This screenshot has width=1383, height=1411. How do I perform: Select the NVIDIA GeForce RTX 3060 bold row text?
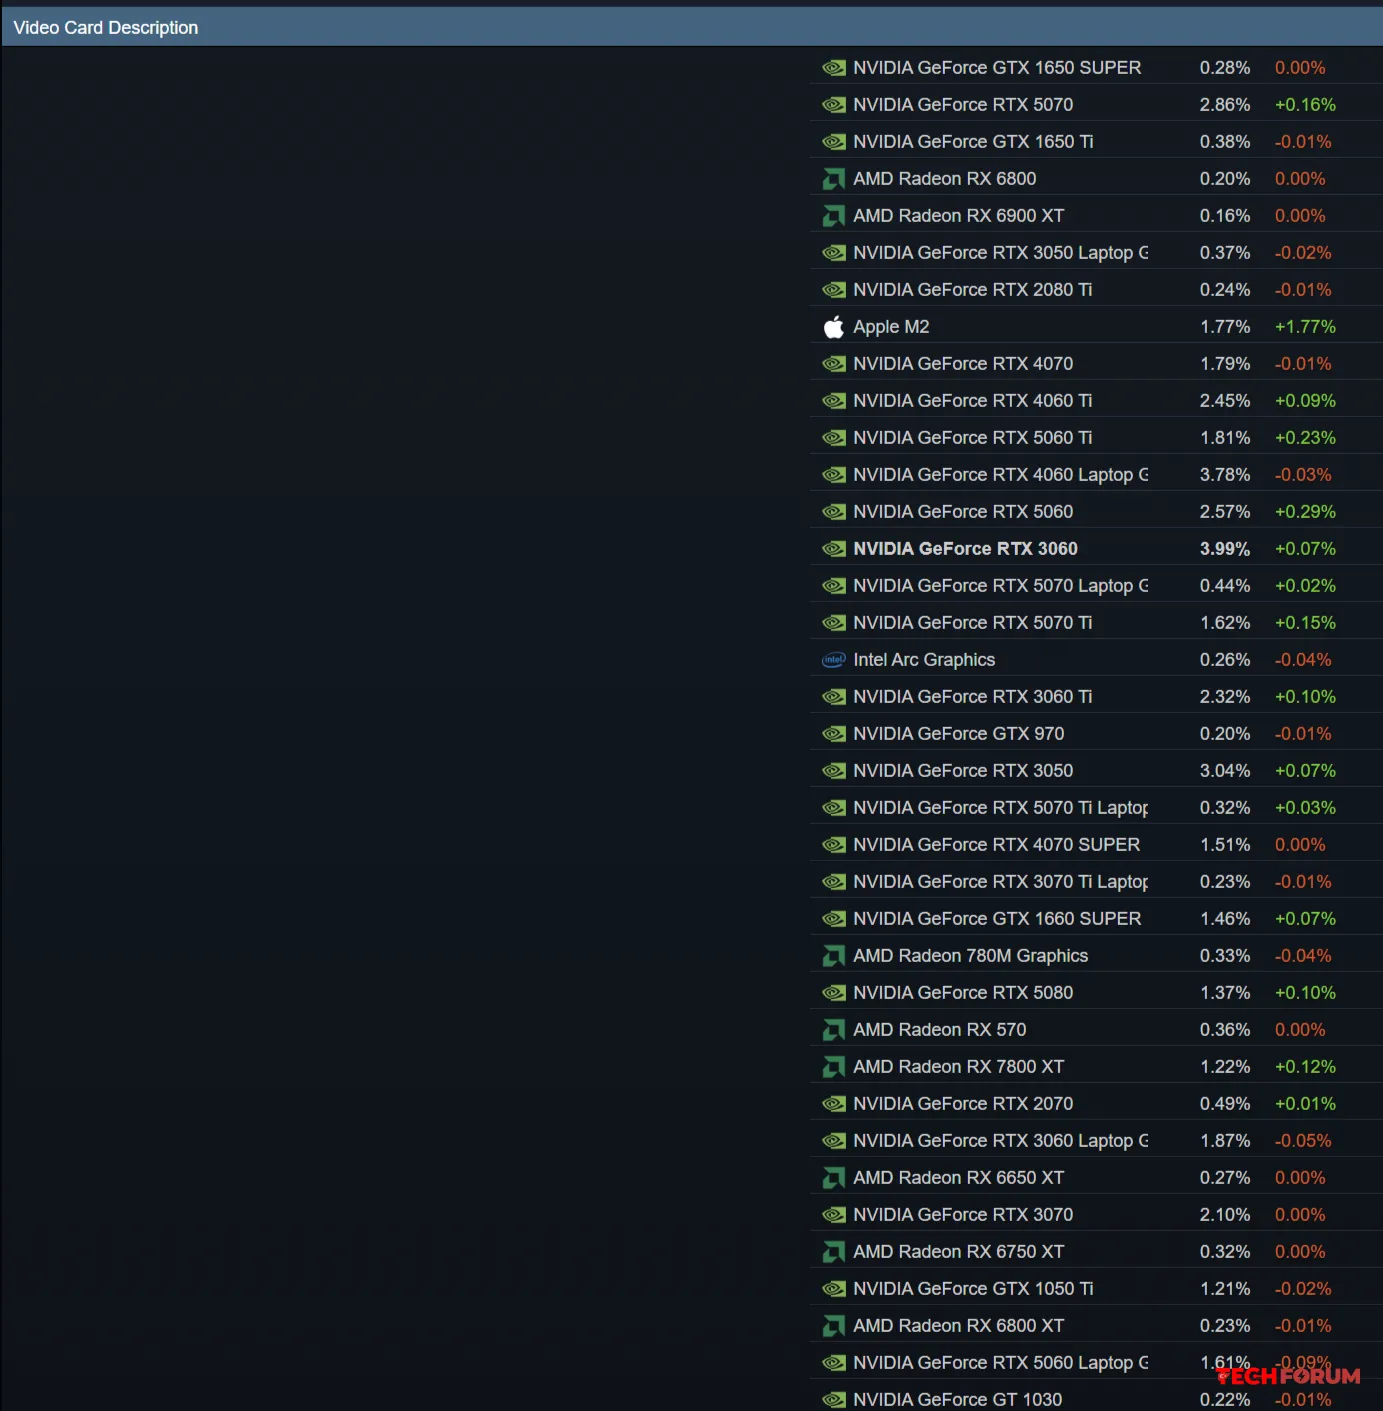point(965,549)
